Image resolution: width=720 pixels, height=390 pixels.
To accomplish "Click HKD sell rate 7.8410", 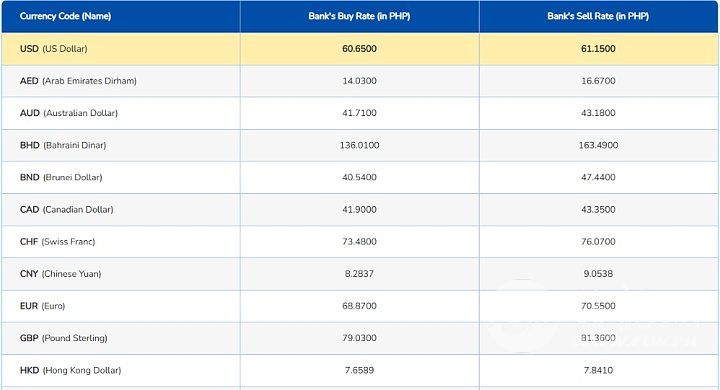I will [x=598, y=370].
